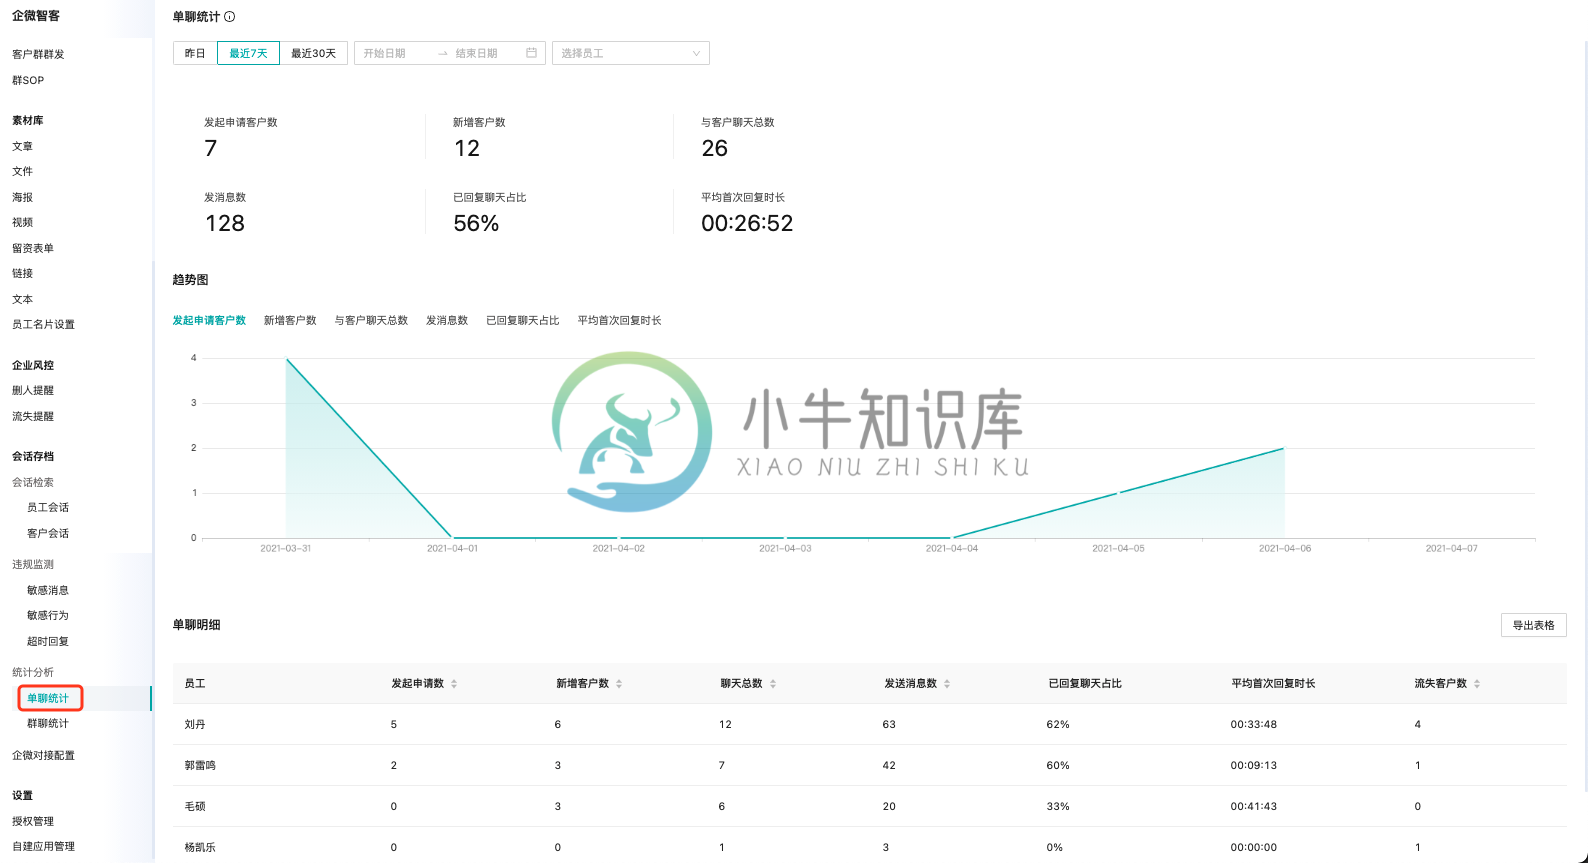The image size is (1588, 863).
Task: Click the 56% replied chat ratio value
Action: click(476, 223)
